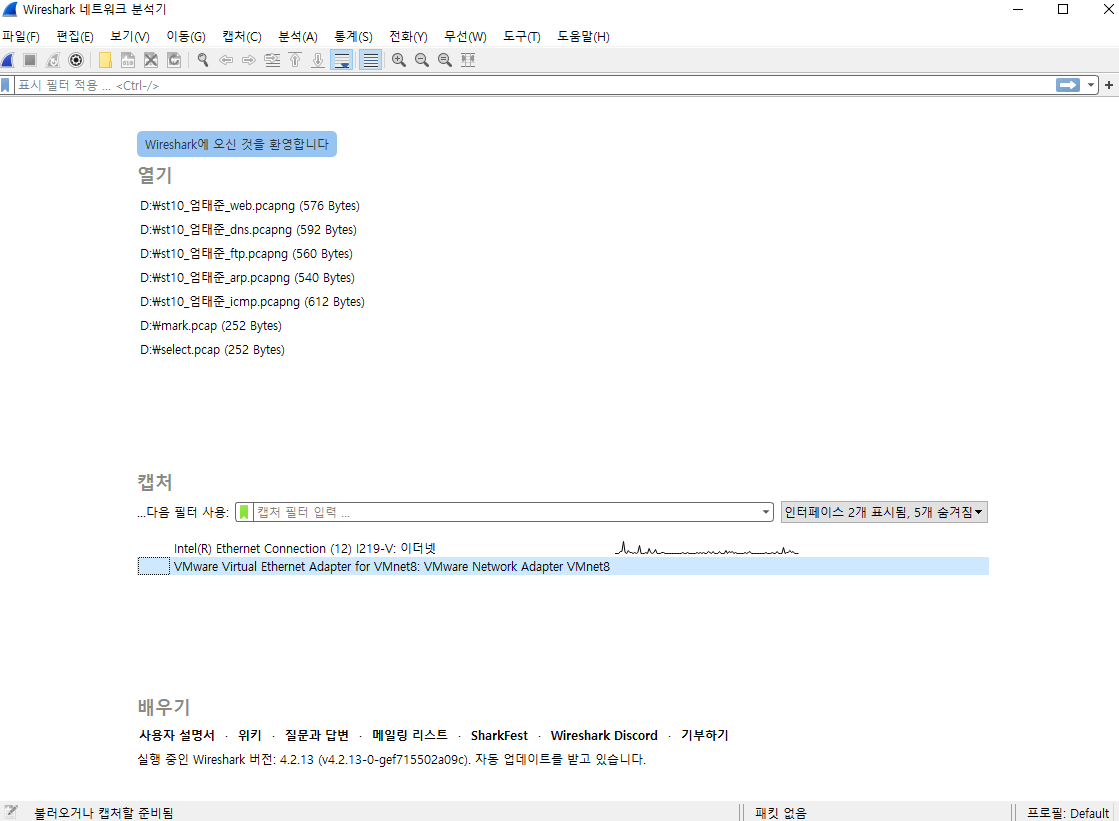Open the Wireshark Discord link
Image resolution: width=1119 pixels, height=821 pixels.
(x=604, y=735)
